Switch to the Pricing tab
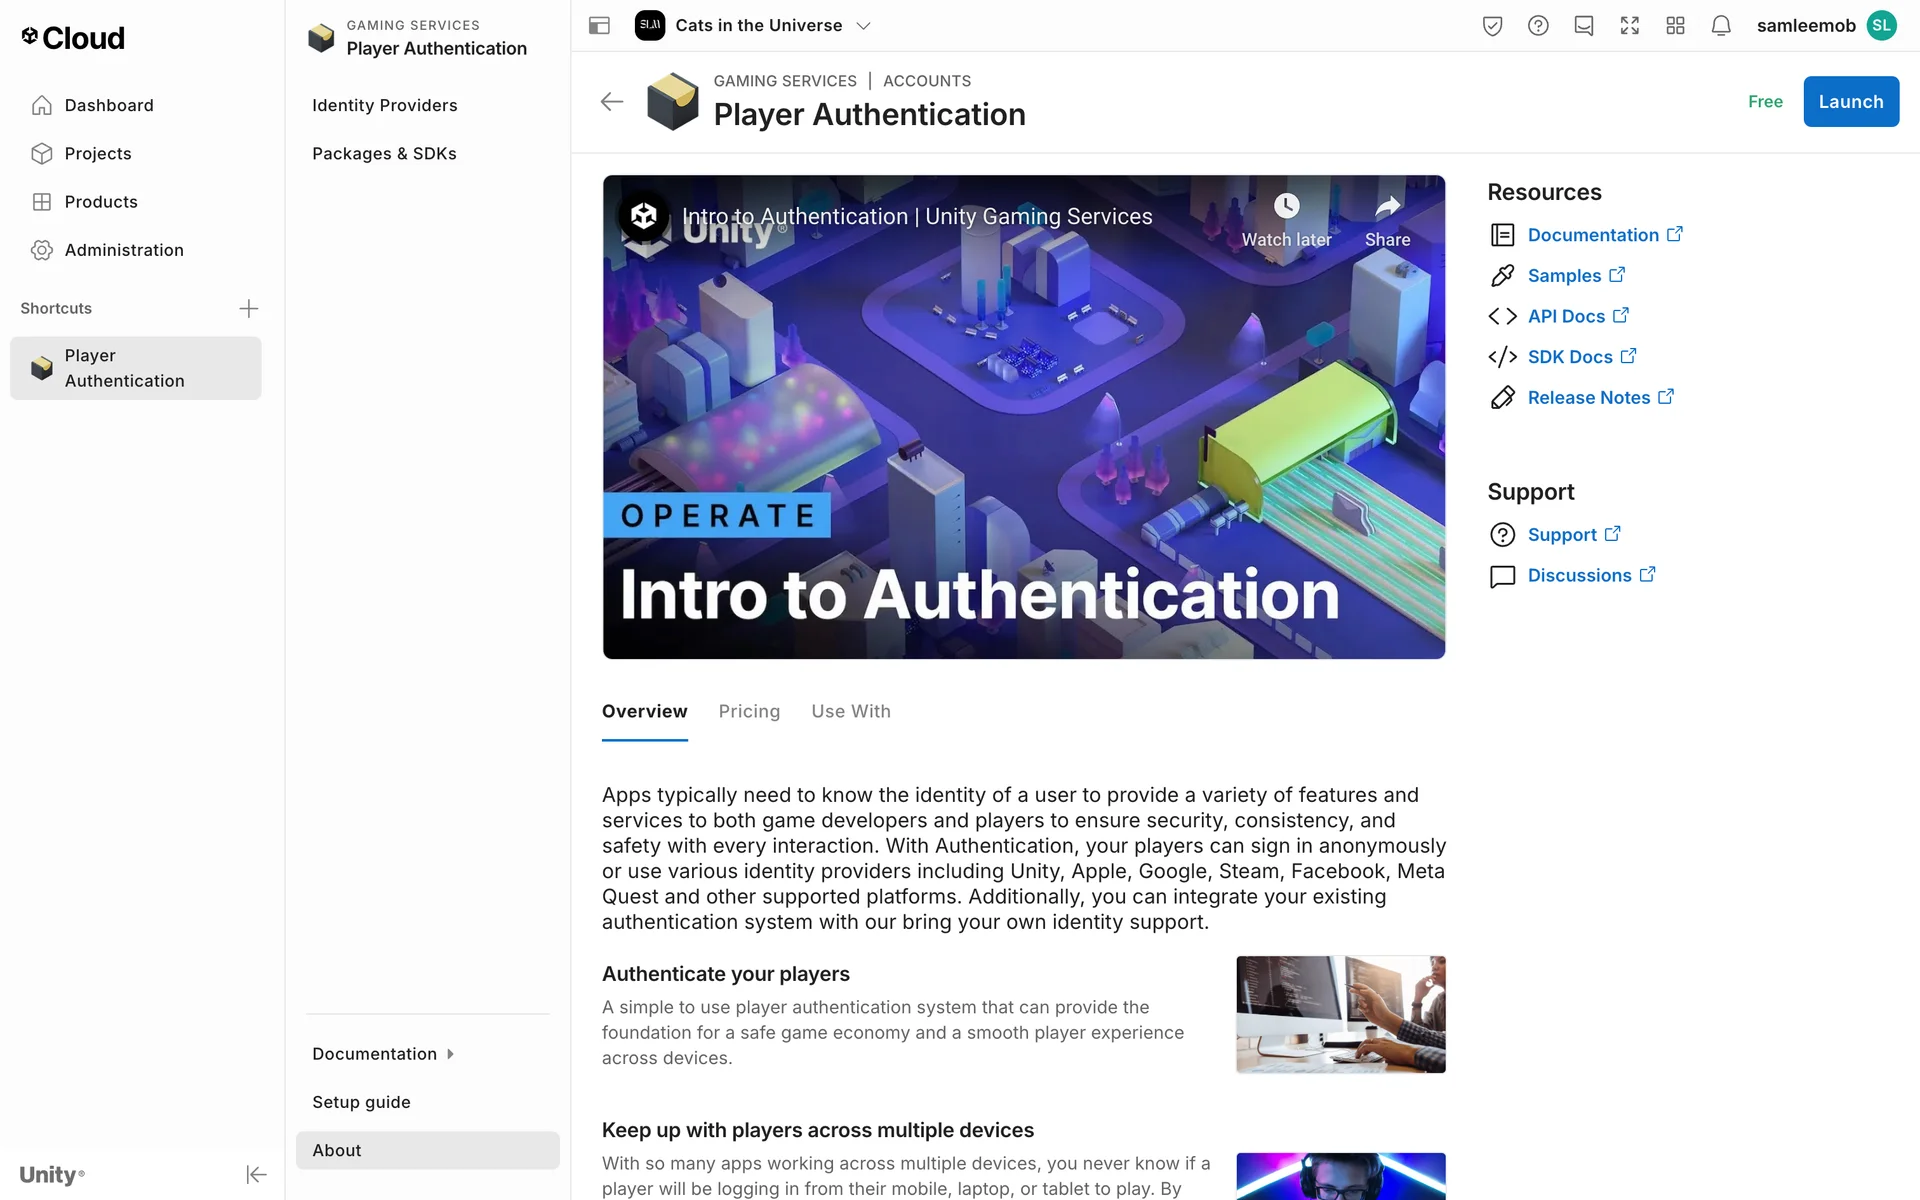1920x1200 pixels. click(x=749, y=711)
